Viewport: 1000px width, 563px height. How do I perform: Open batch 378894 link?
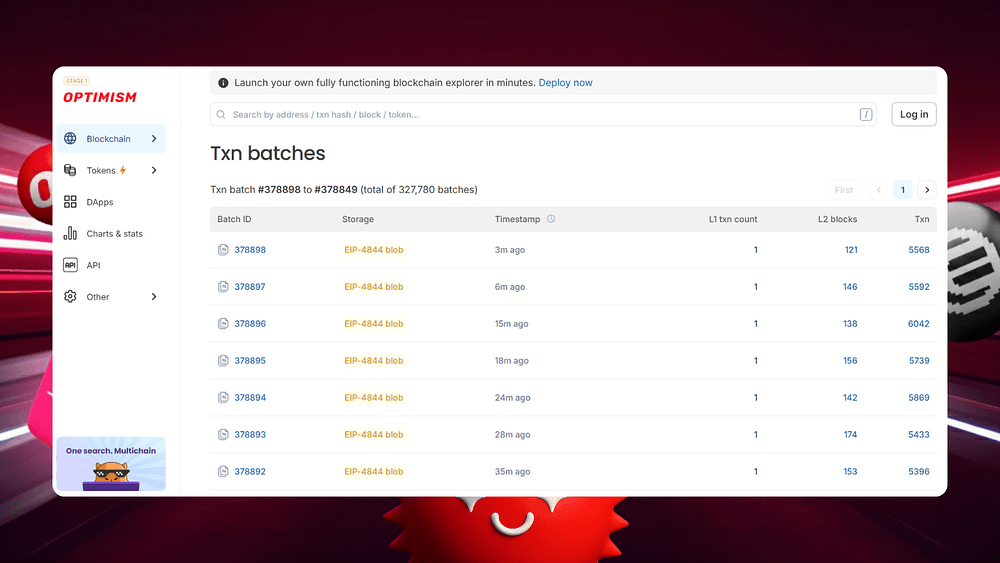click(250, 398)
